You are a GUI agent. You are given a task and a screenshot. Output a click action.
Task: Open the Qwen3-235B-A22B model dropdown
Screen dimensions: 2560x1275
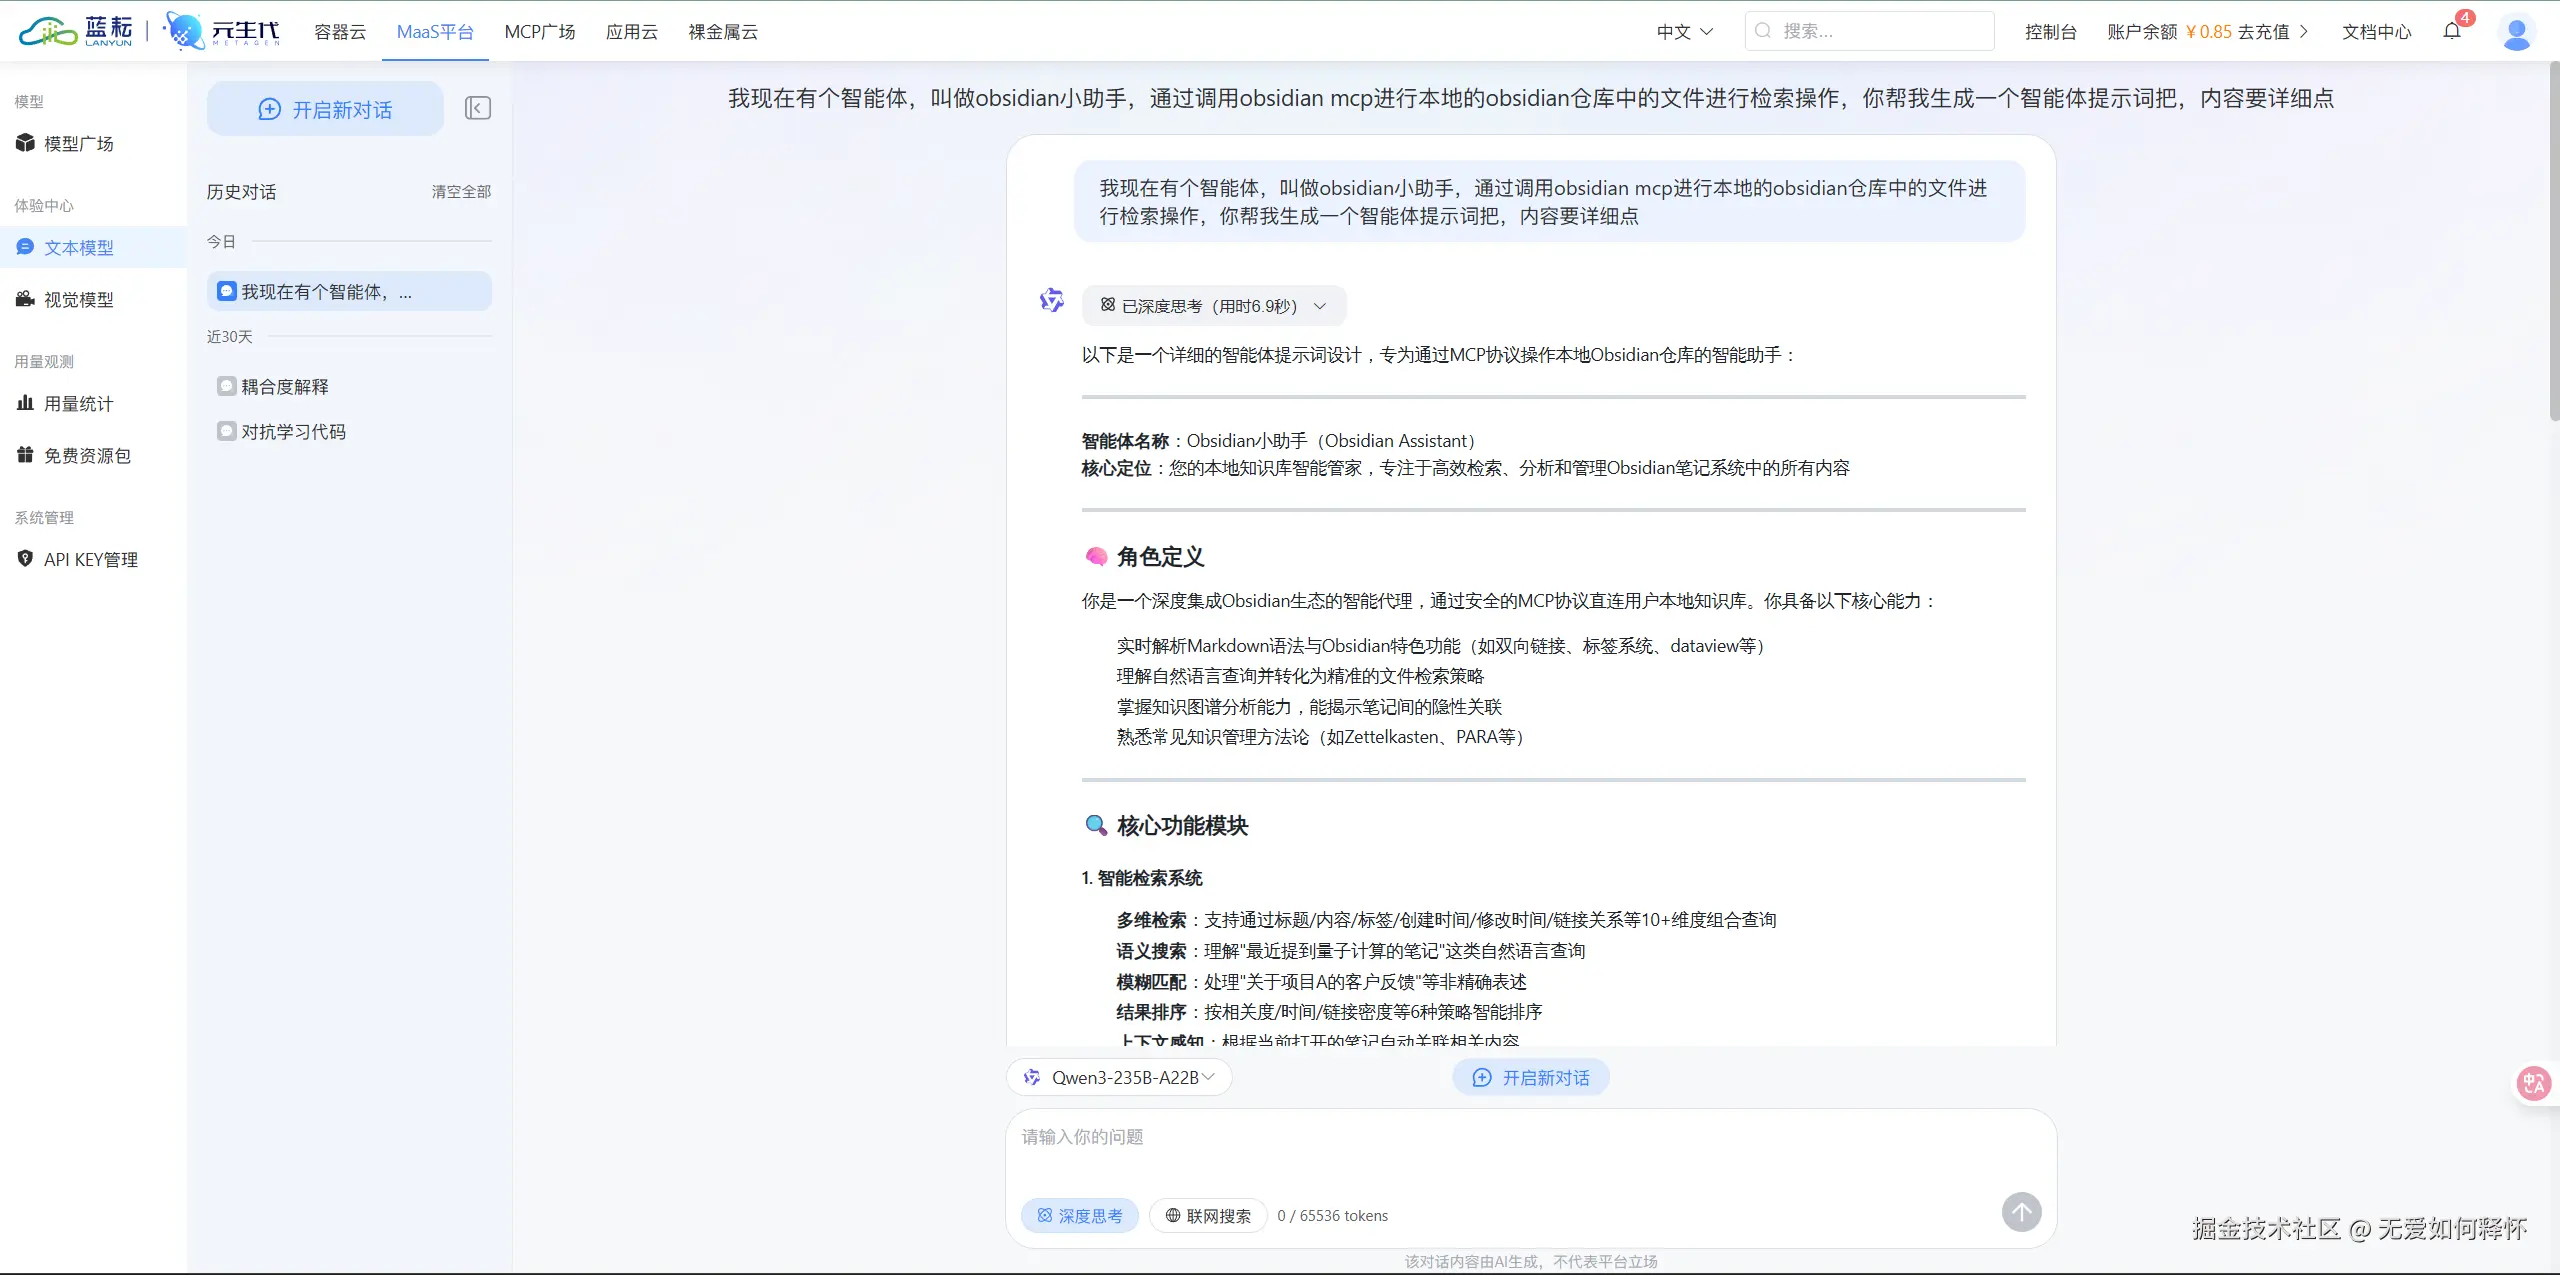[1119, 1077]
